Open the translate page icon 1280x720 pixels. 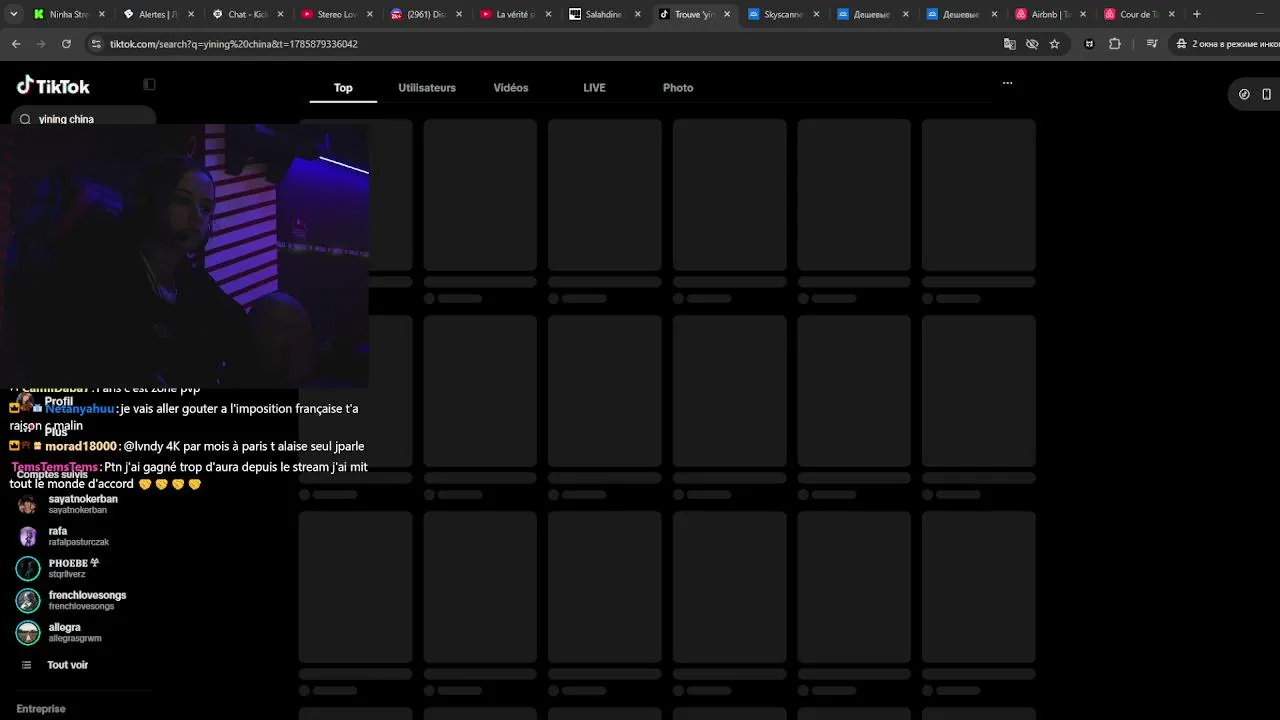(x=1009, y=44)
